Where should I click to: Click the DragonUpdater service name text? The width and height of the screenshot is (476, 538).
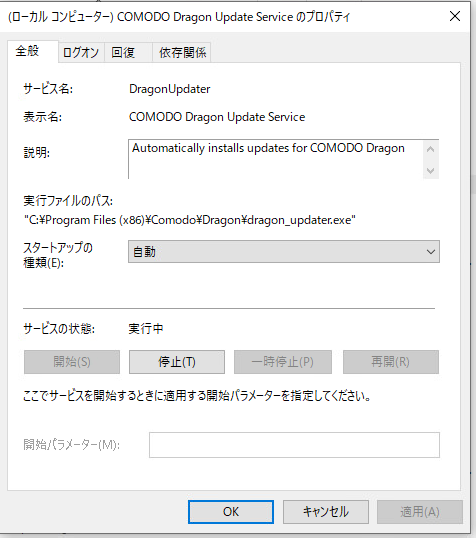(x=170, y=89)
